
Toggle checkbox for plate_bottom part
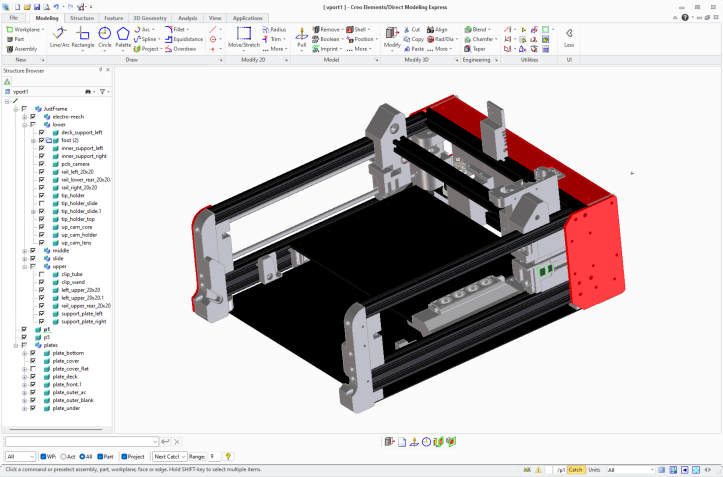[x=33, y=353]
